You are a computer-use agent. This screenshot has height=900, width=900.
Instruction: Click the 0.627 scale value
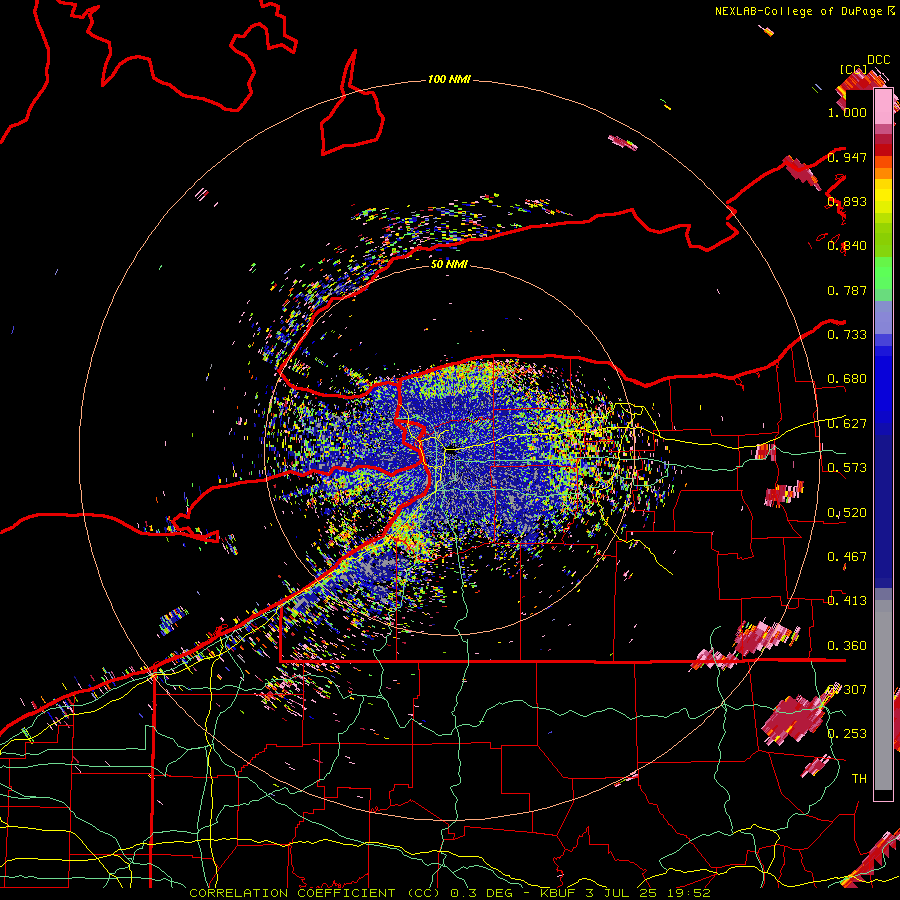(x=847, y=424)
